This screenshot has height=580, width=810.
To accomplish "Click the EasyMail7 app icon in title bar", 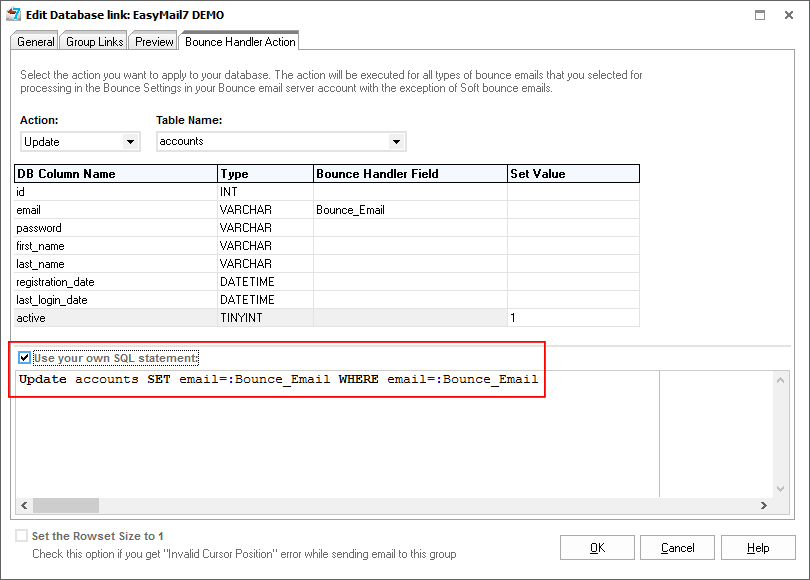I will coord(13,14).
